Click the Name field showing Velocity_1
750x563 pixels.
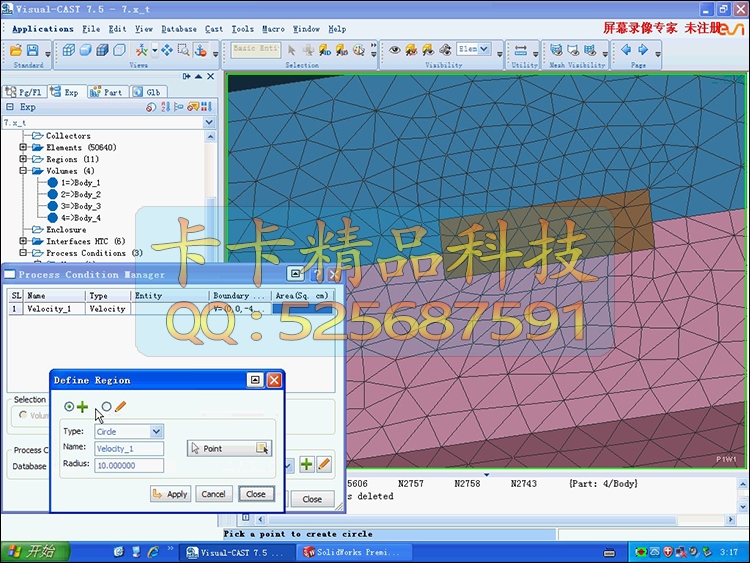coord(129,449)
